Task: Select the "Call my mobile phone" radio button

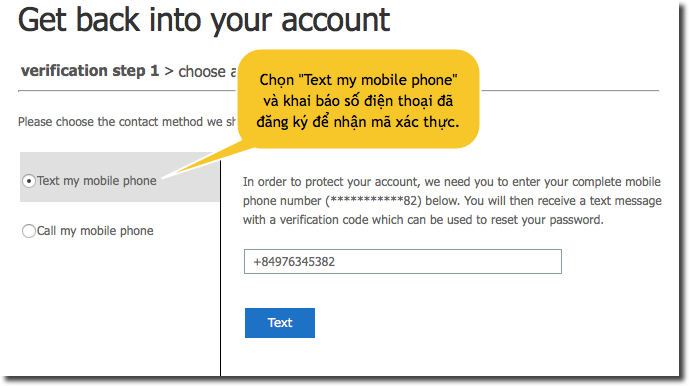Action: coord(29,231)
